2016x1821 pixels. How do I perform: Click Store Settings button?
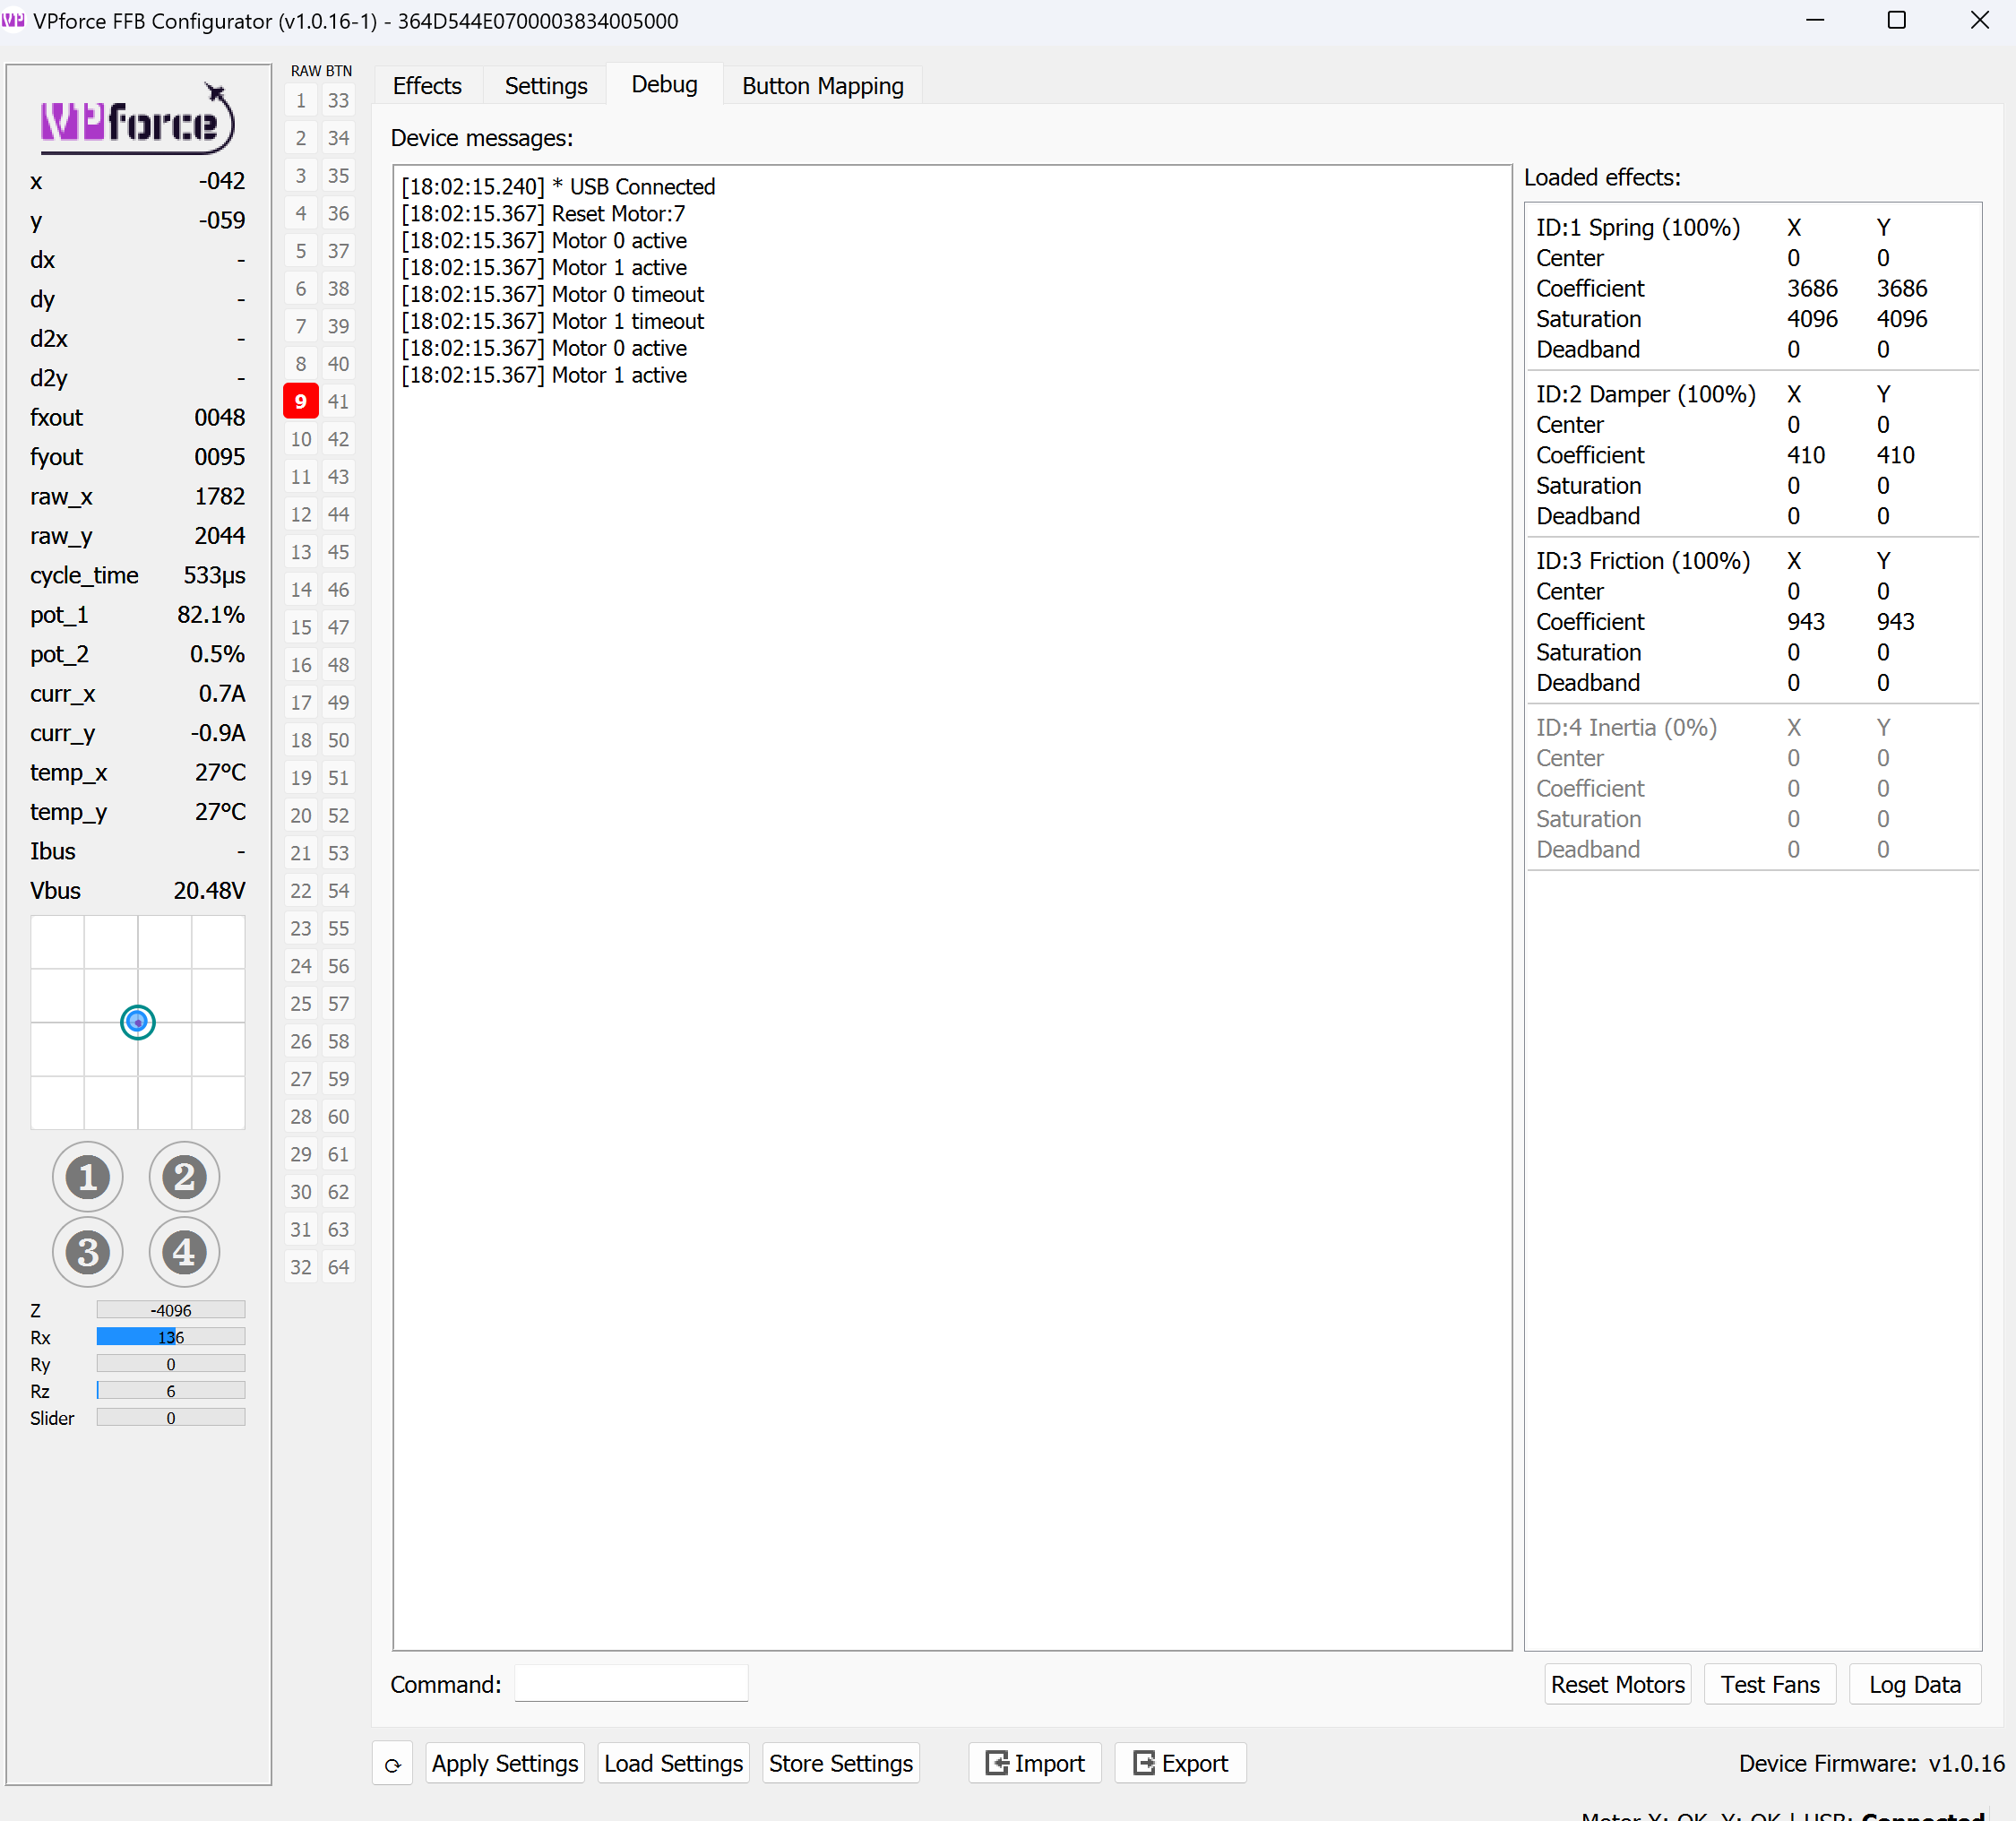pos(840,1763)
